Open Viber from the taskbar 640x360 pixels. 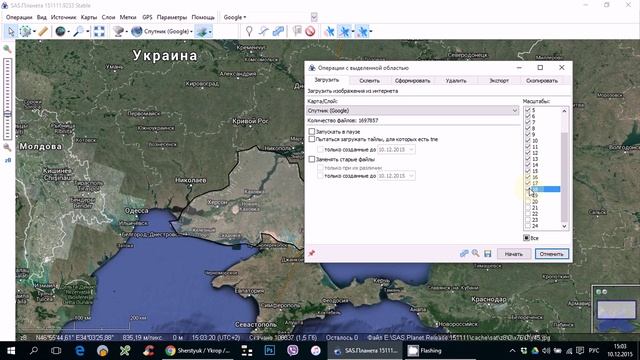click(293, 351)
